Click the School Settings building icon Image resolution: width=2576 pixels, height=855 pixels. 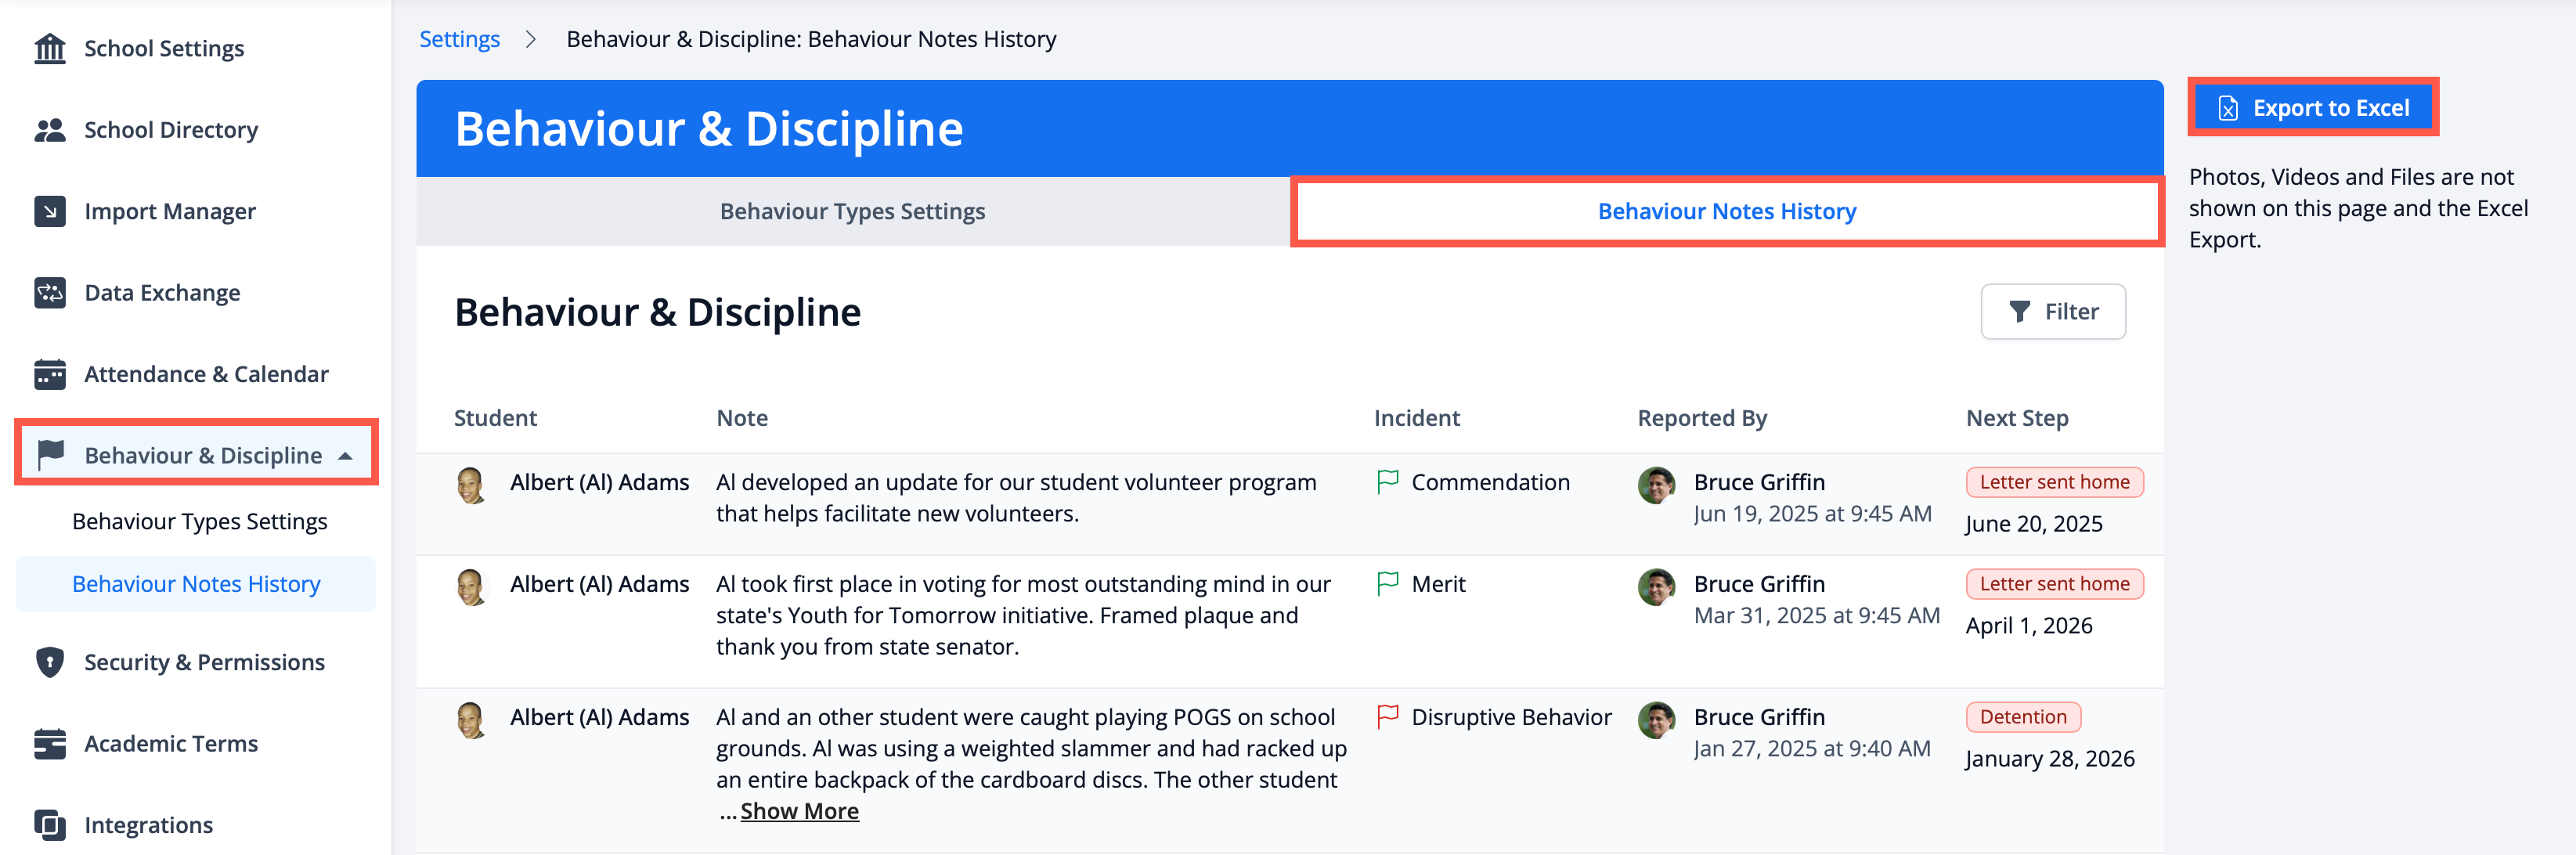click(49, 48)
